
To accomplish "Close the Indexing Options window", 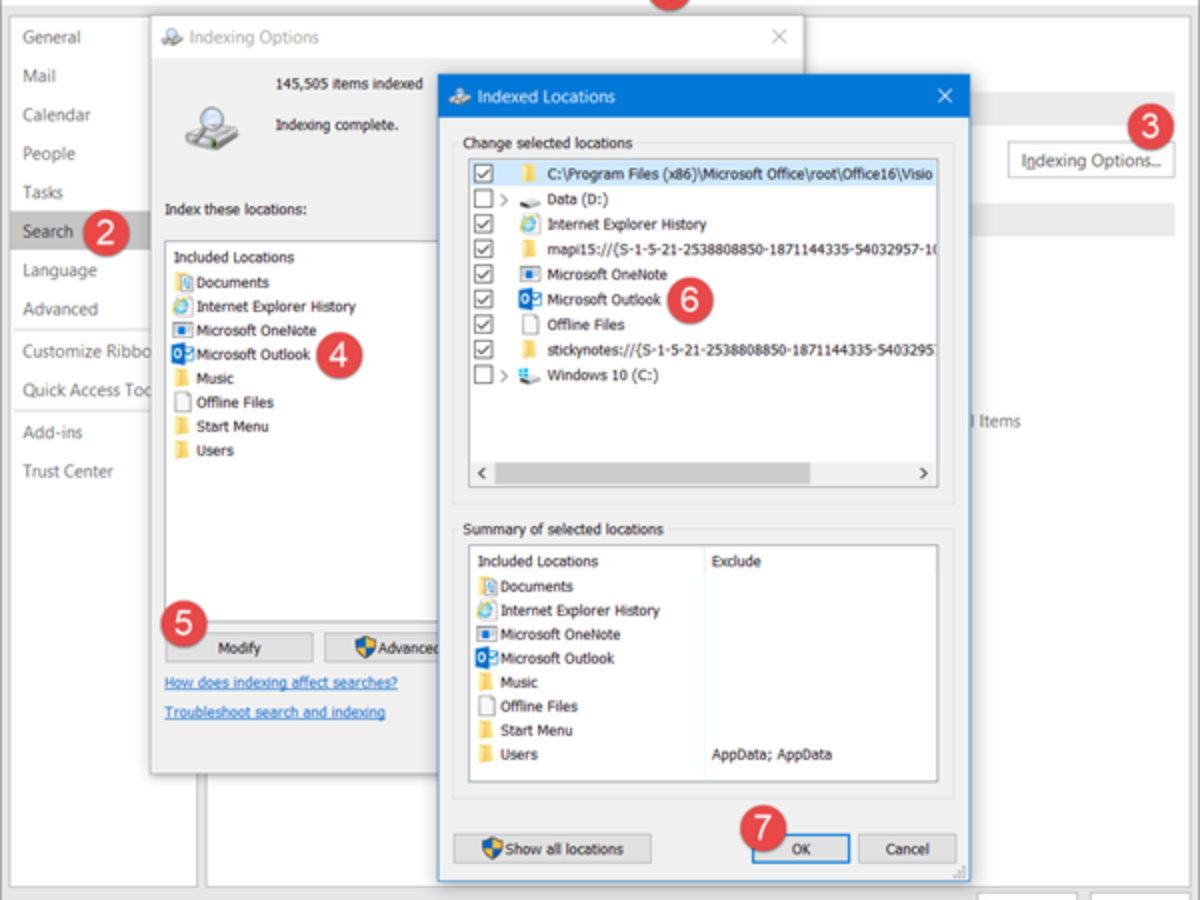I will (779, 37).
